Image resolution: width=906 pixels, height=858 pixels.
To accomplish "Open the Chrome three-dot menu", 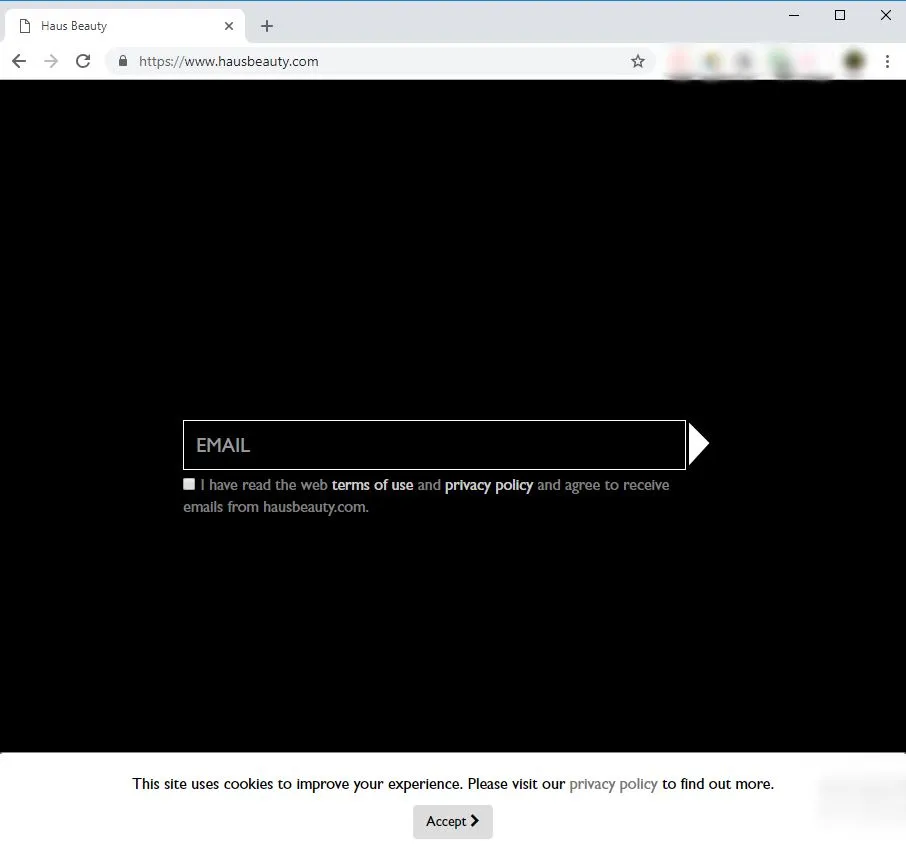I will coord(887,61).
